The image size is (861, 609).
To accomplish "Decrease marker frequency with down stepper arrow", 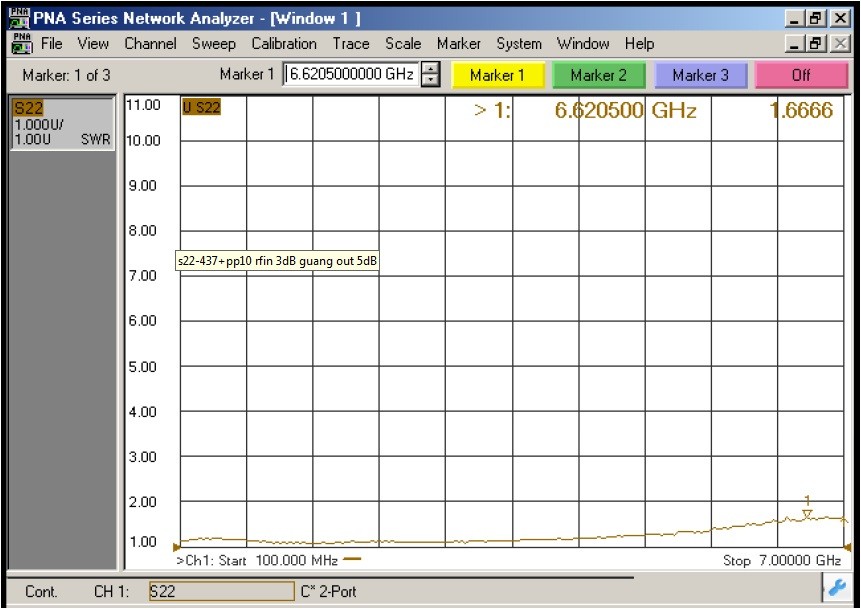I will pos(431,80).
